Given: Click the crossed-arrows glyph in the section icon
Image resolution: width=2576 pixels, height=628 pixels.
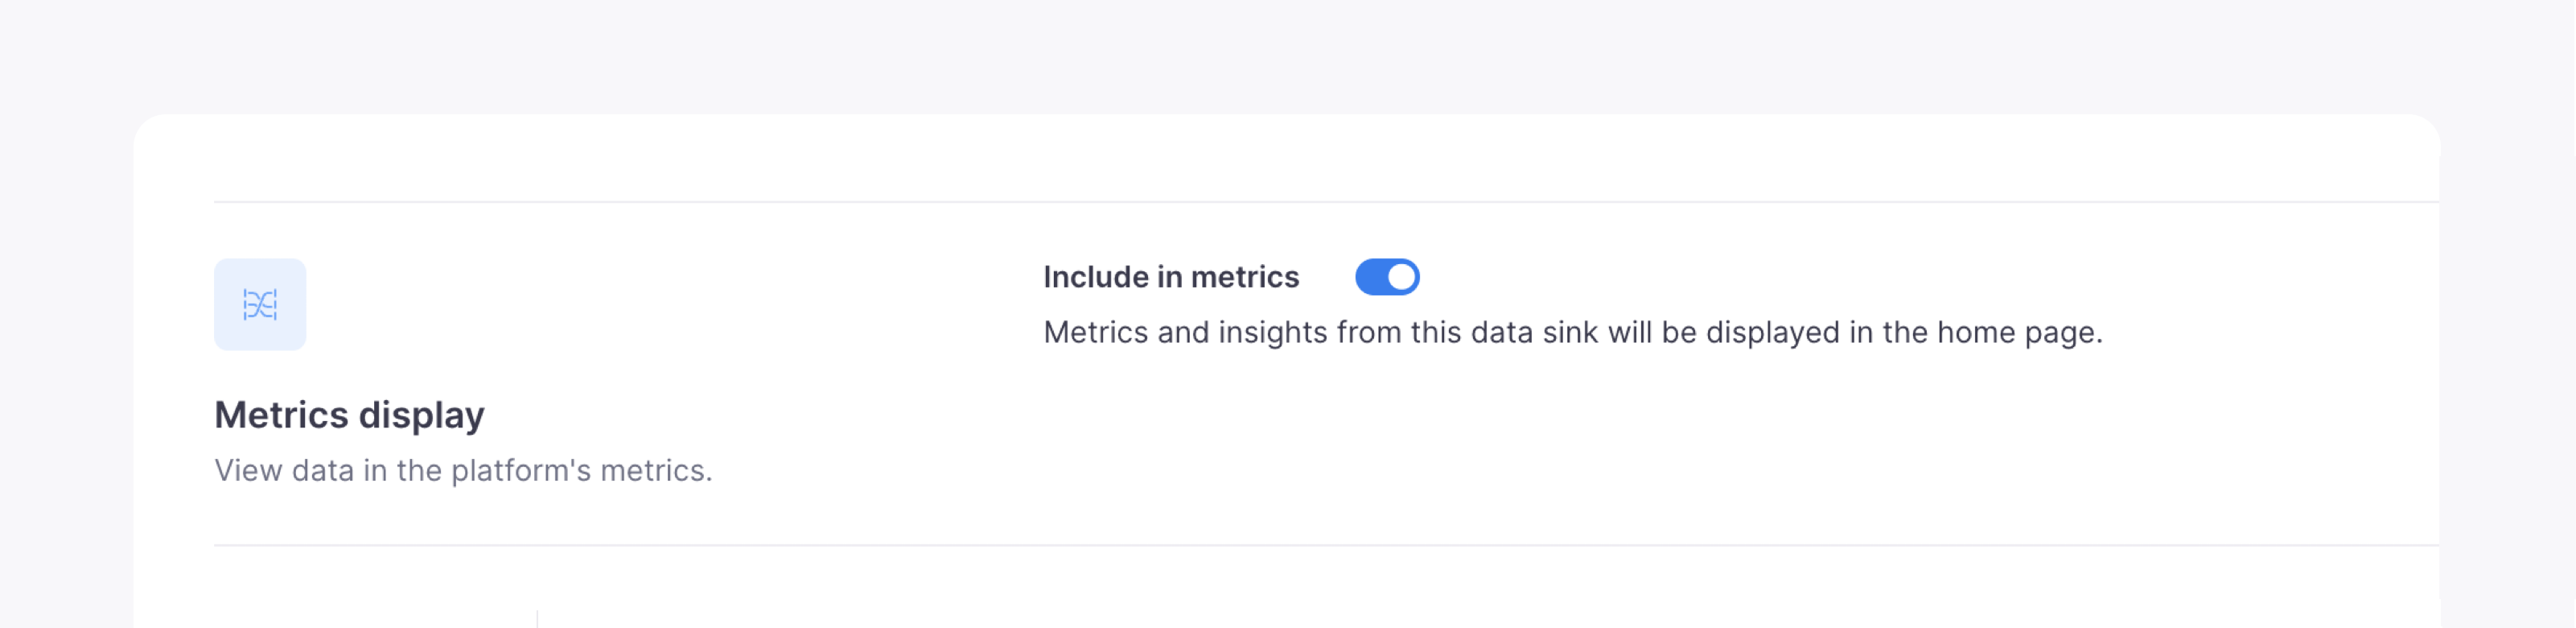Looking at the screenshot, I should (260, 304).
